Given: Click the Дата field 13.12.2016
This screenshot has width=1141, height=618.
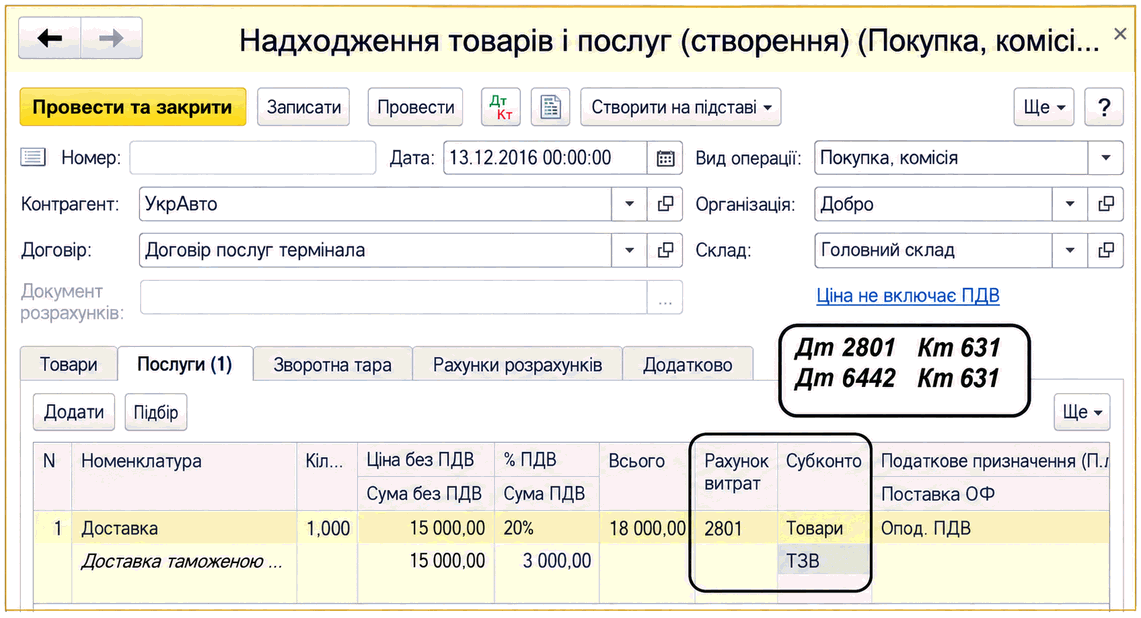Looking at the screenshot, I should pyautogui.click(x=545, y=158).
